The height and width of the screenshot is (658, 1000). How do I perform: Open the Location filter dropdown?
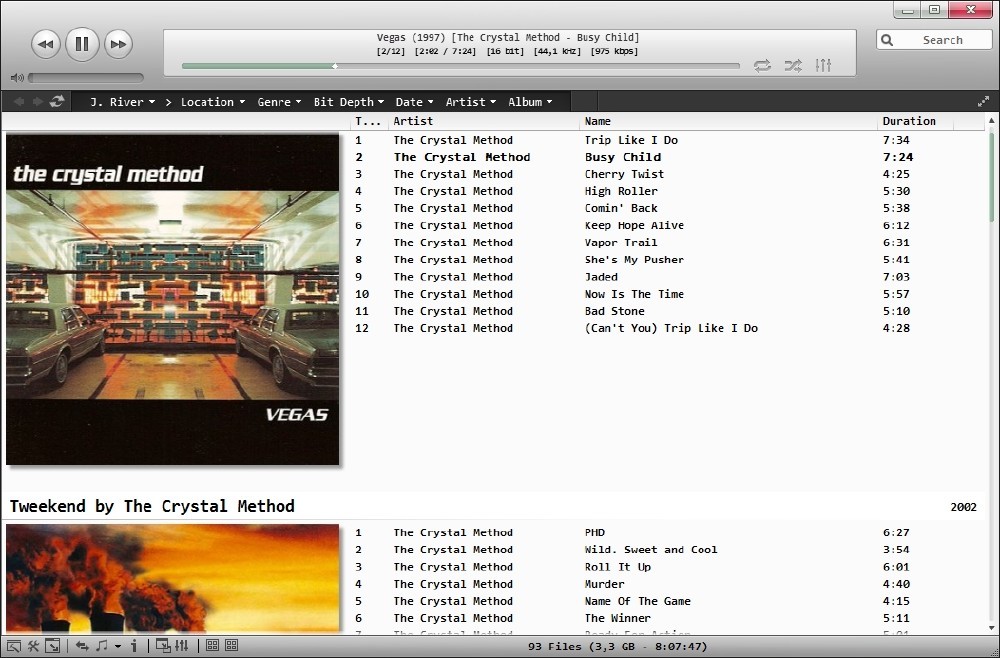pos(213,102)
